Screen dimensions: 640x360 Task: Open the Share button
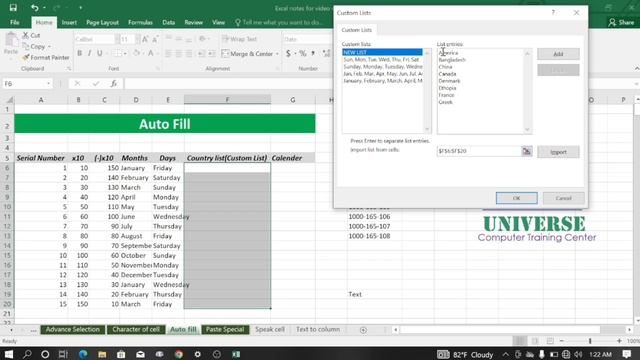tap(621, 22)
